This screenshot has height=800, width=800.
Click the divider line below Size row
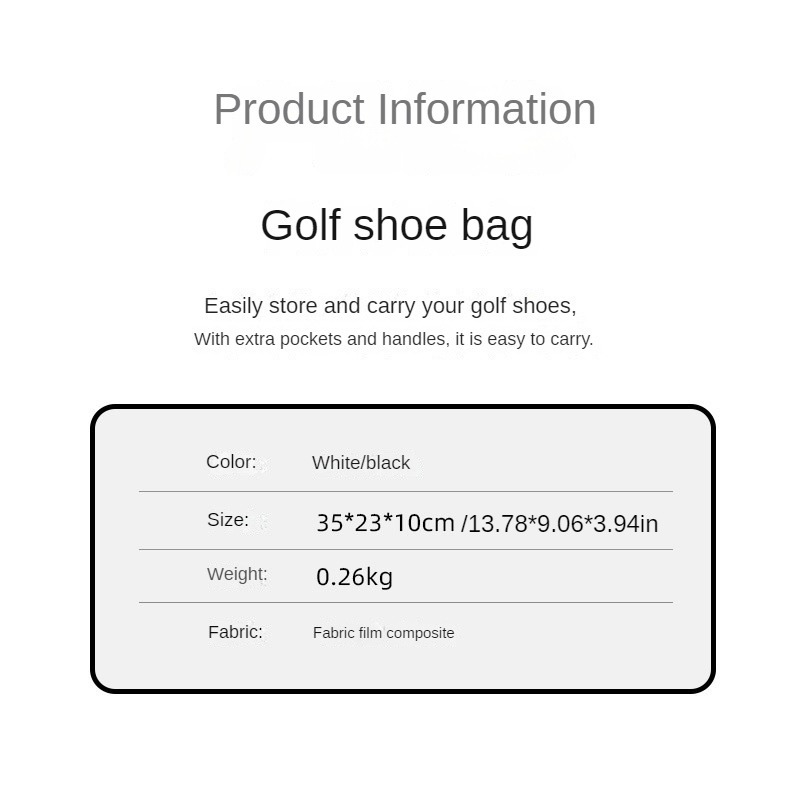tap(406, 549)
